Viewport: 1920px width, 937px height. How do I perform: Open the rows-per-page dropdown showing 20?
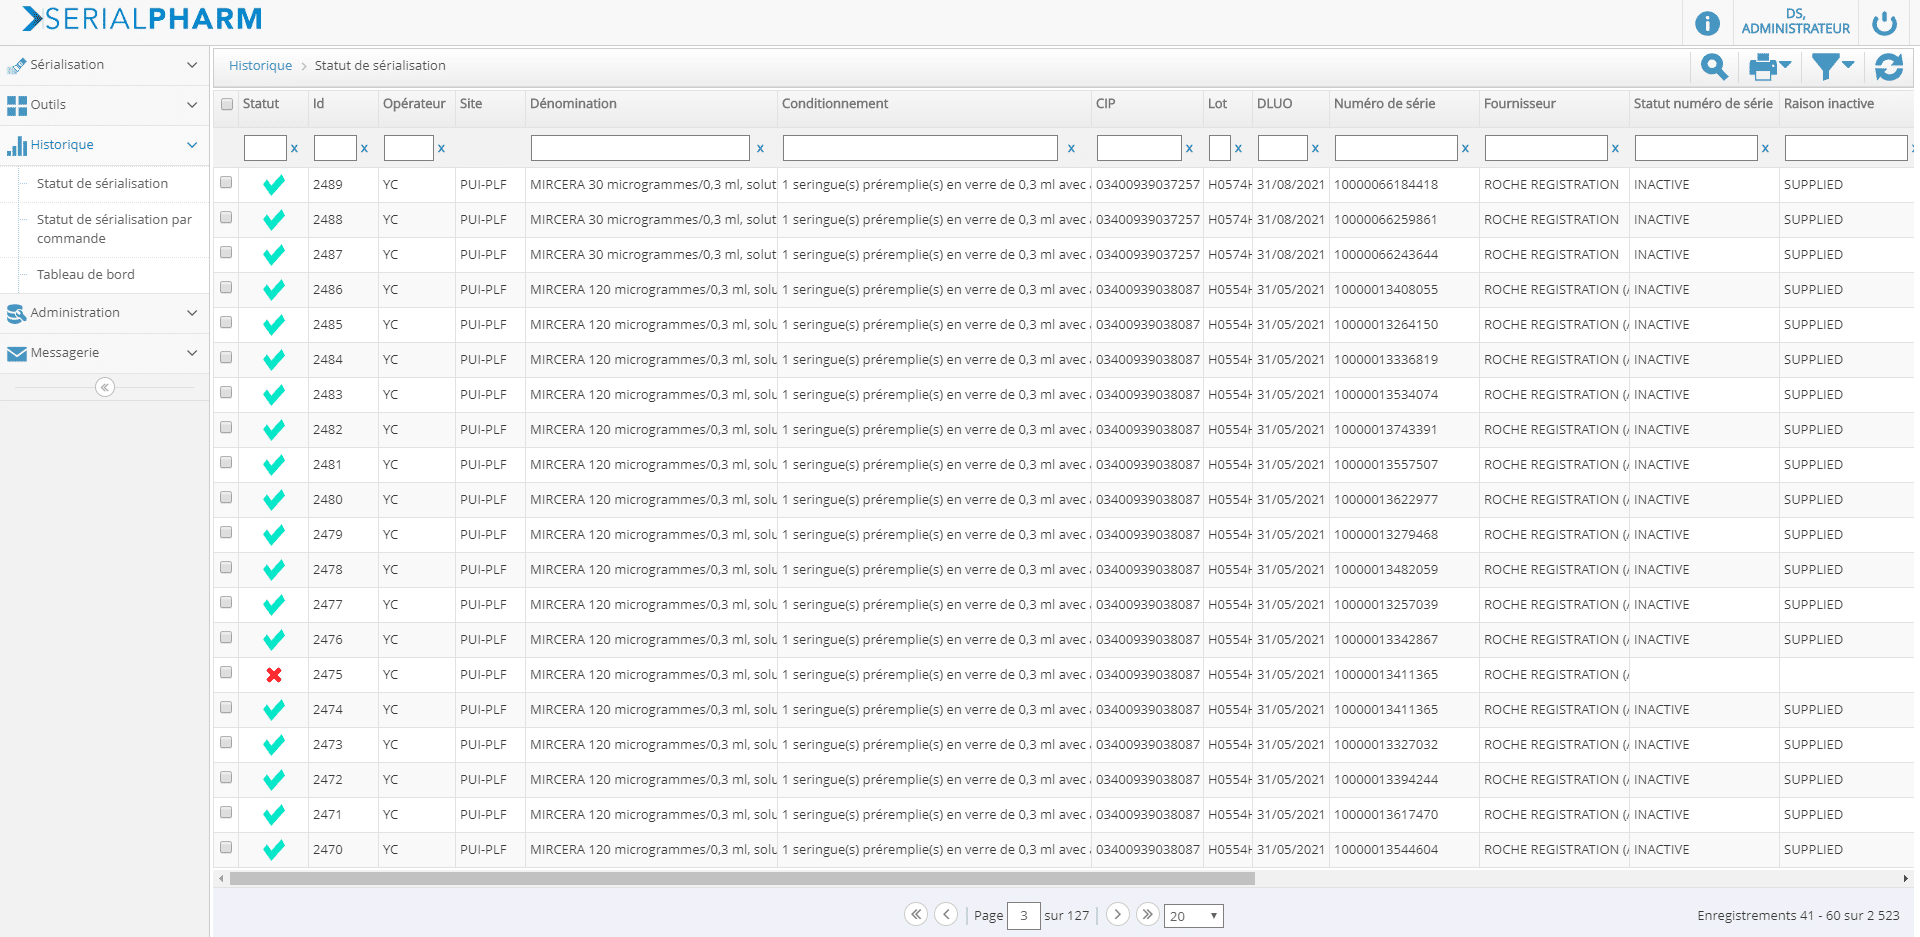click(x=1193, y=916)
